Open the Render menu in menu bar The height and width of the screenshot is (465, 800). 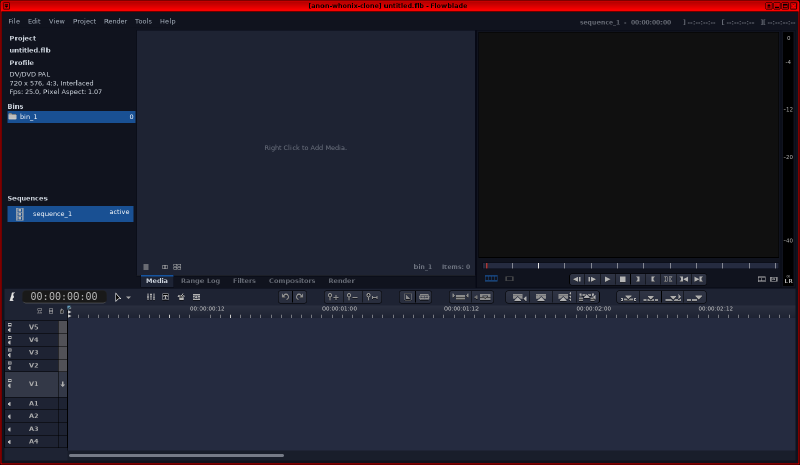click(116, 21)
